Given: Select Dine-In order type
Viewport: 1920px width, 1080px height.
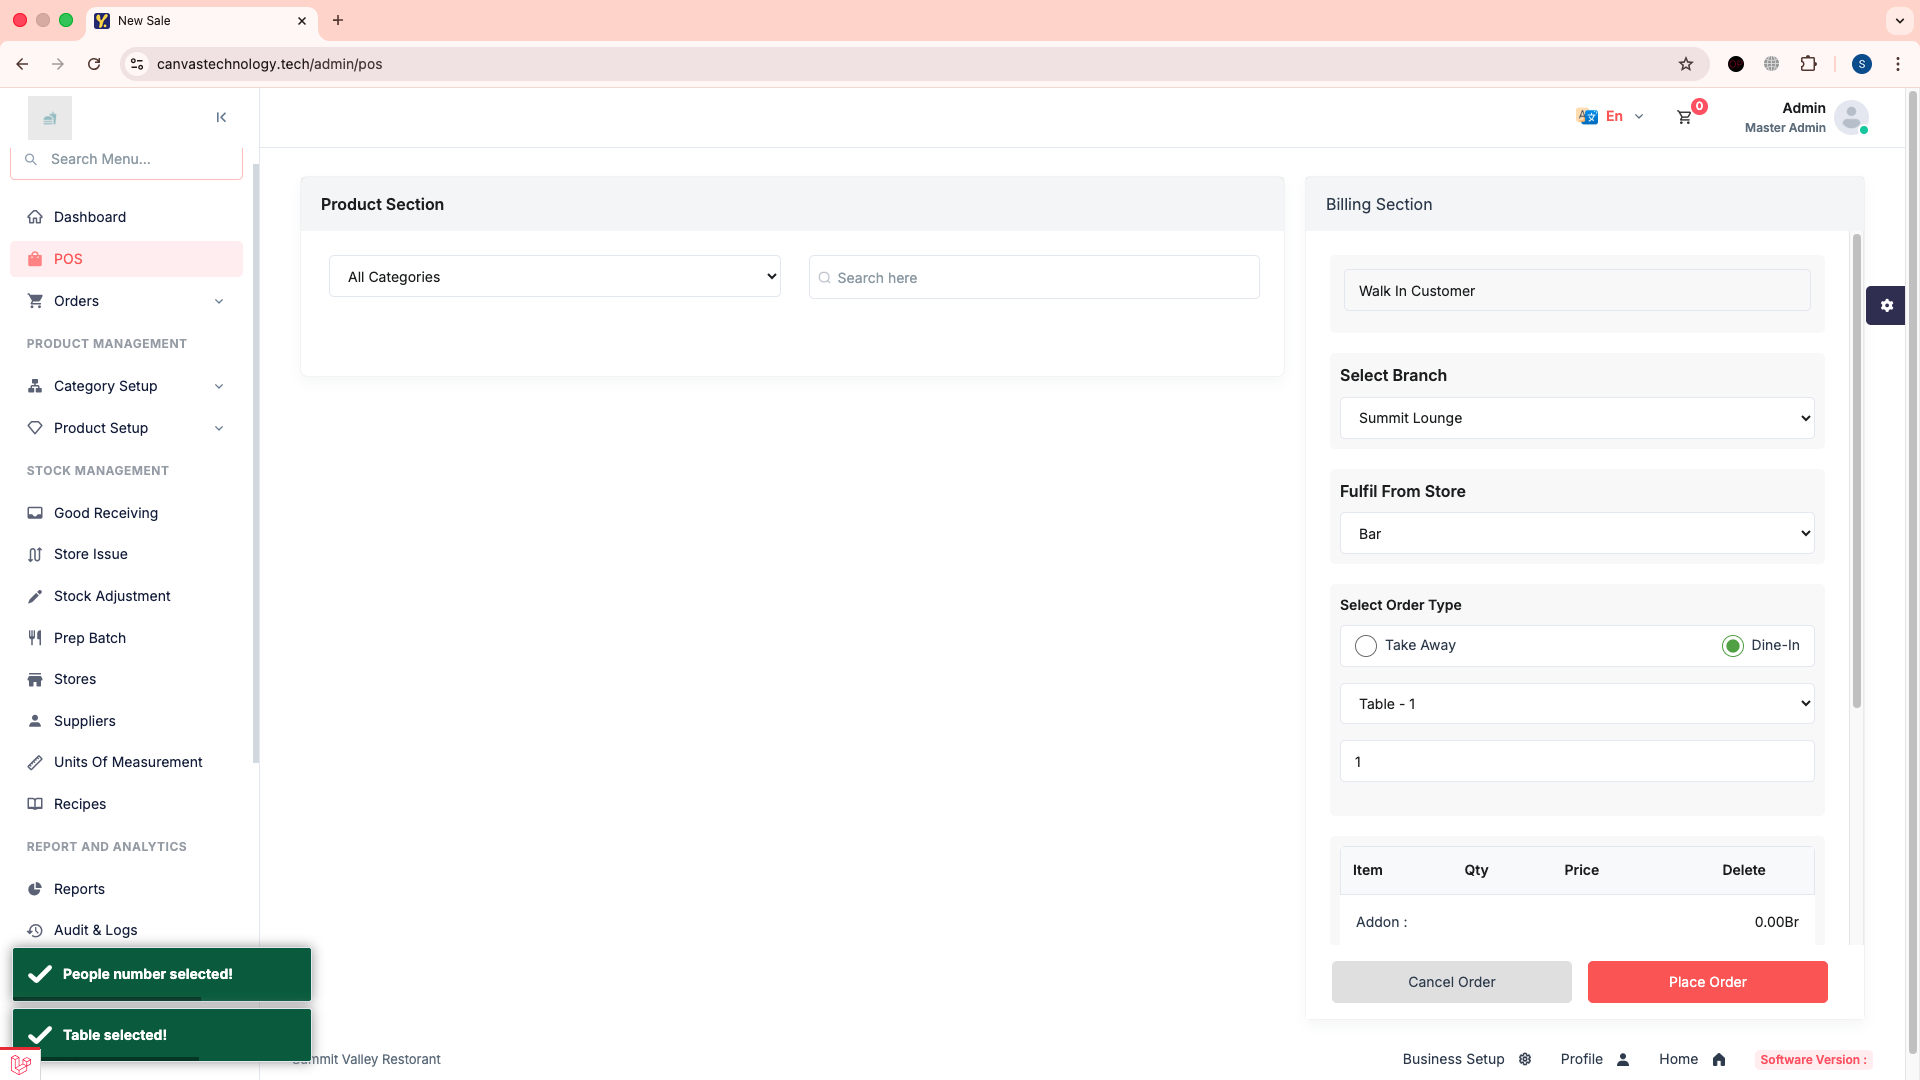Looking at the screenshot, I should coord(1733,646).
